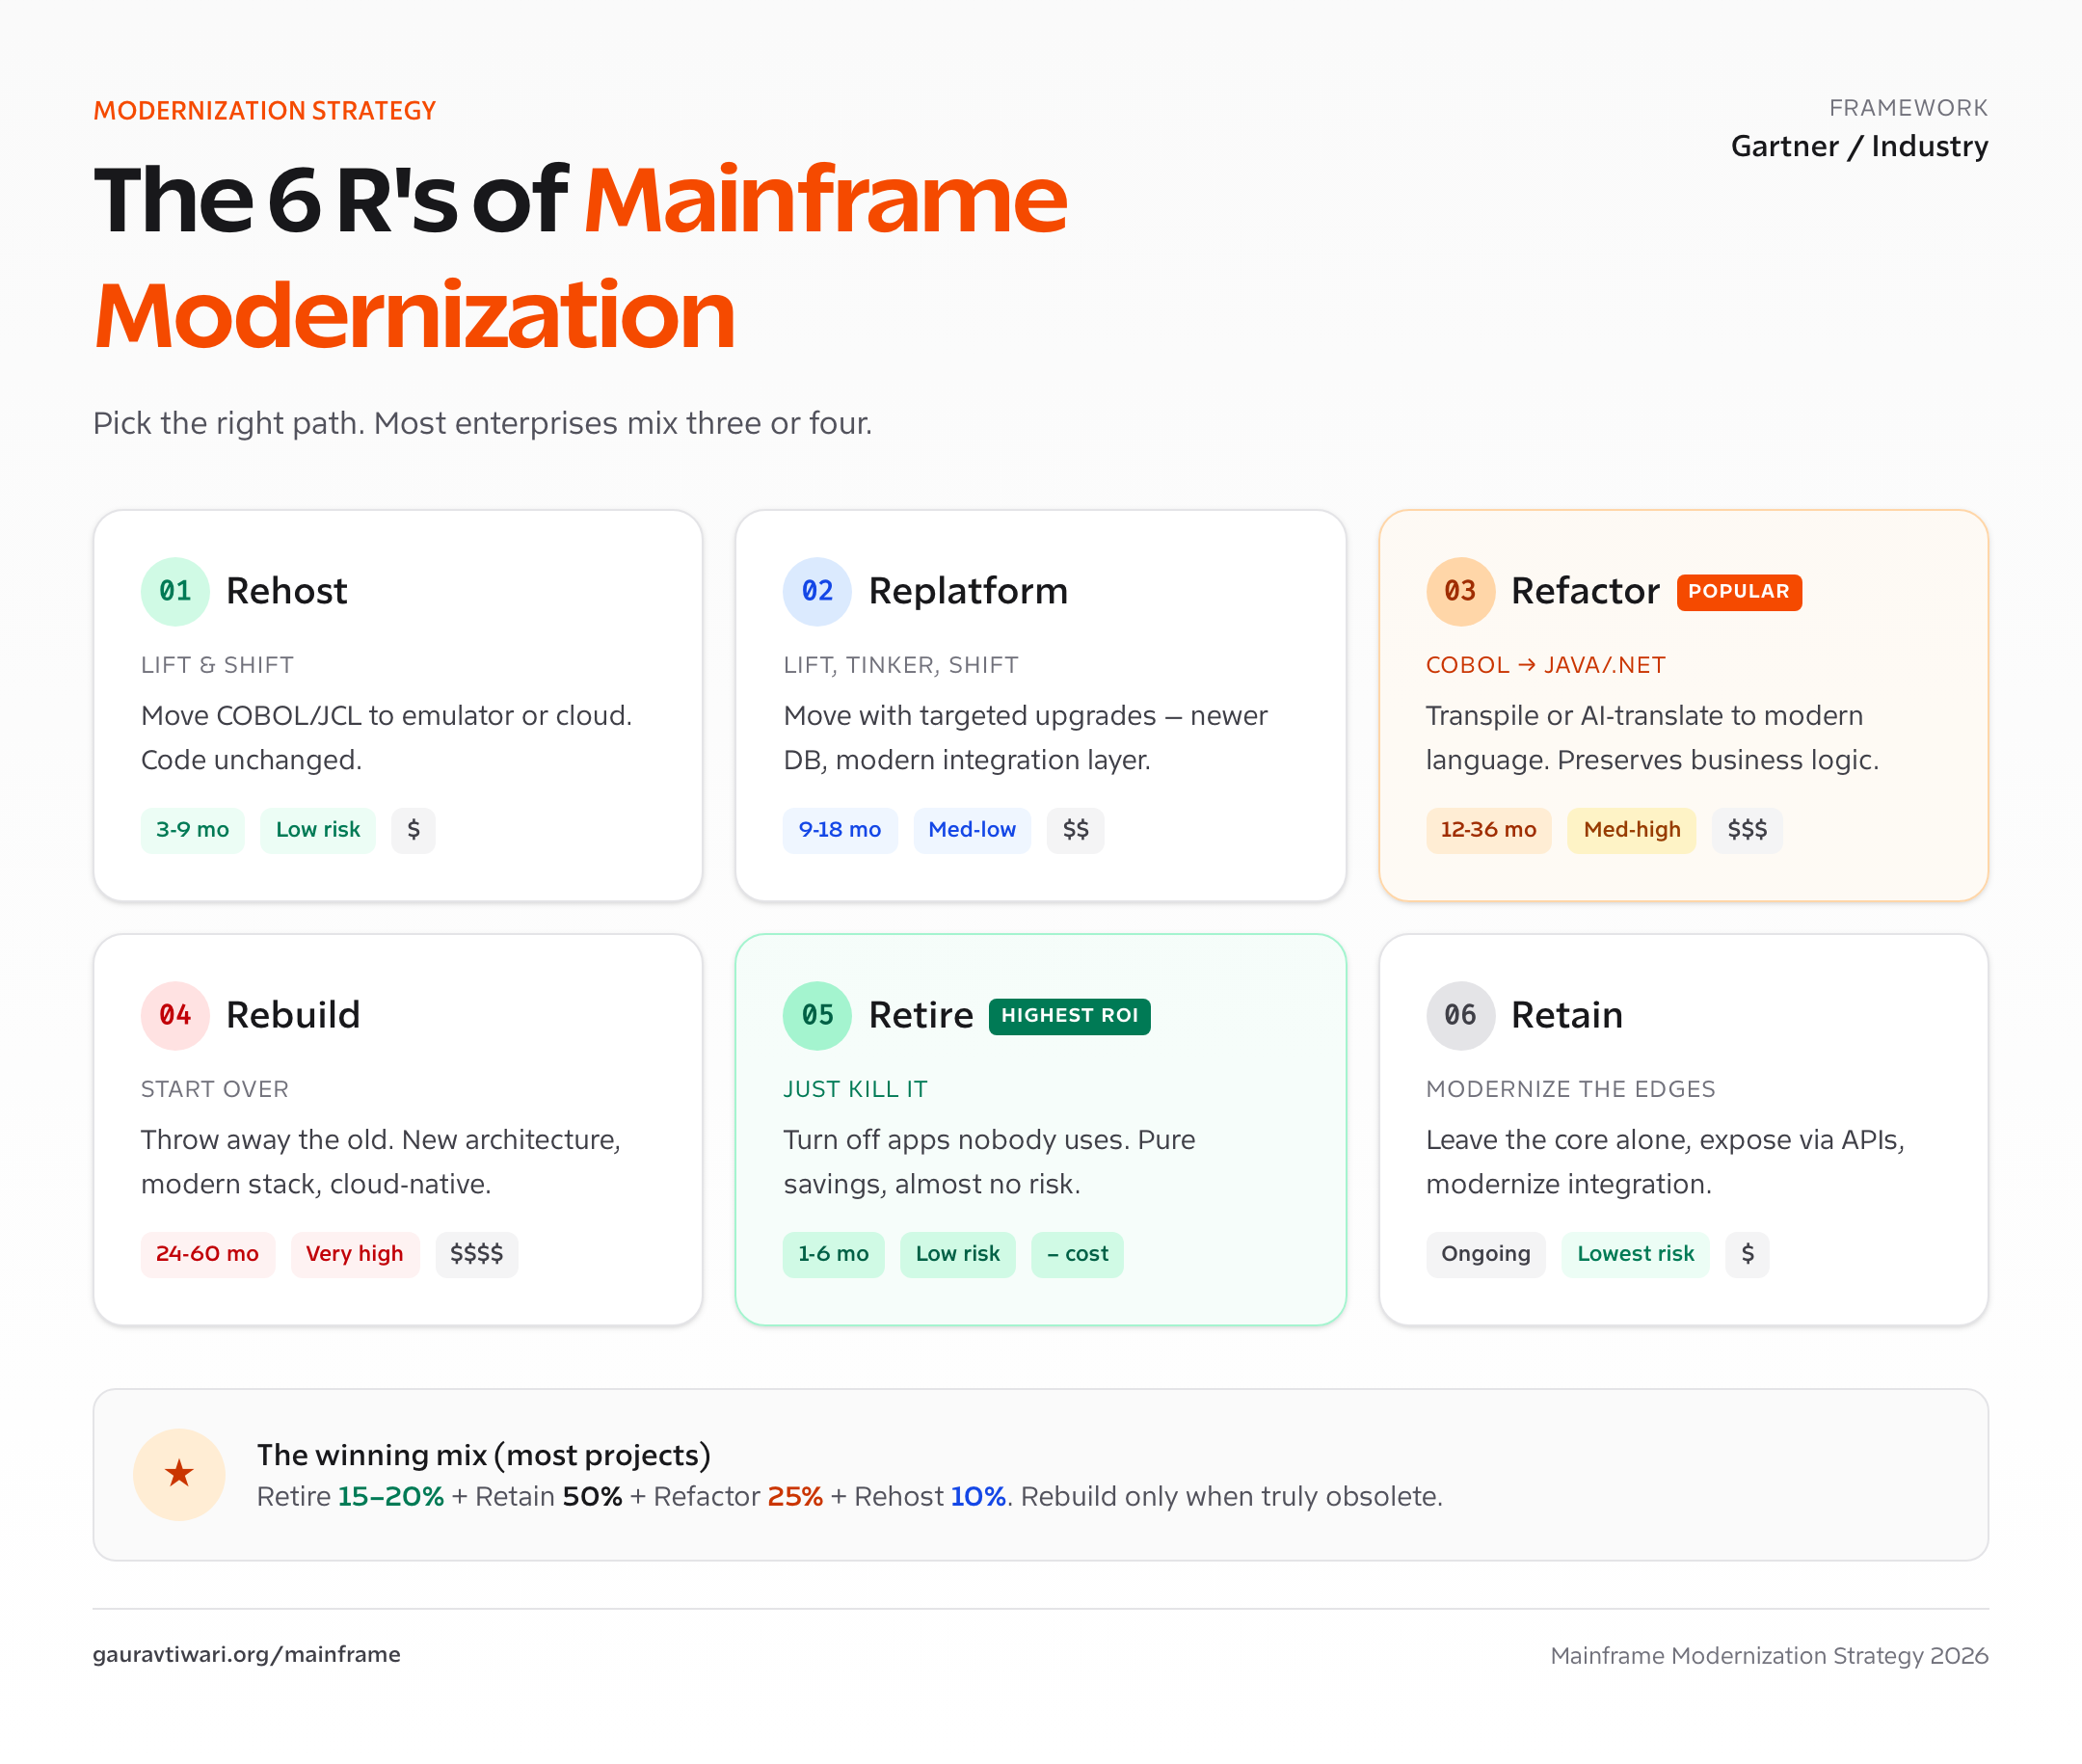Viewport: 2082px width, 1764px height.
Task: Click the '$$$' cost tag
Action: coord(1747,830)
